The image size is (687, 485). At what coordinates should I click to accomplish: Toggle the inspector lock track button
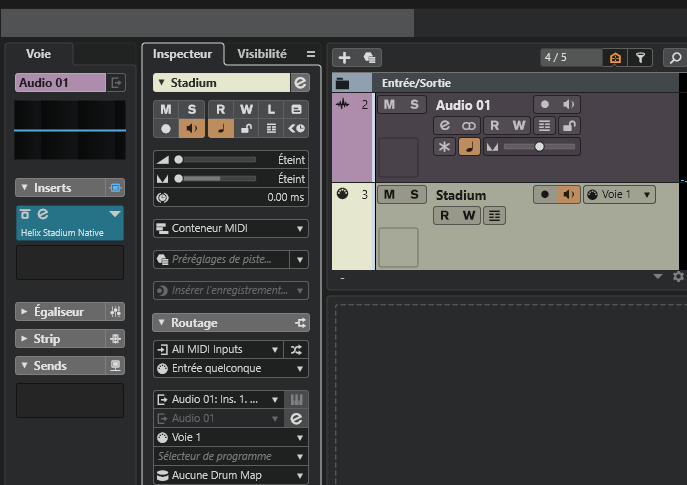(x=246, y=129)
